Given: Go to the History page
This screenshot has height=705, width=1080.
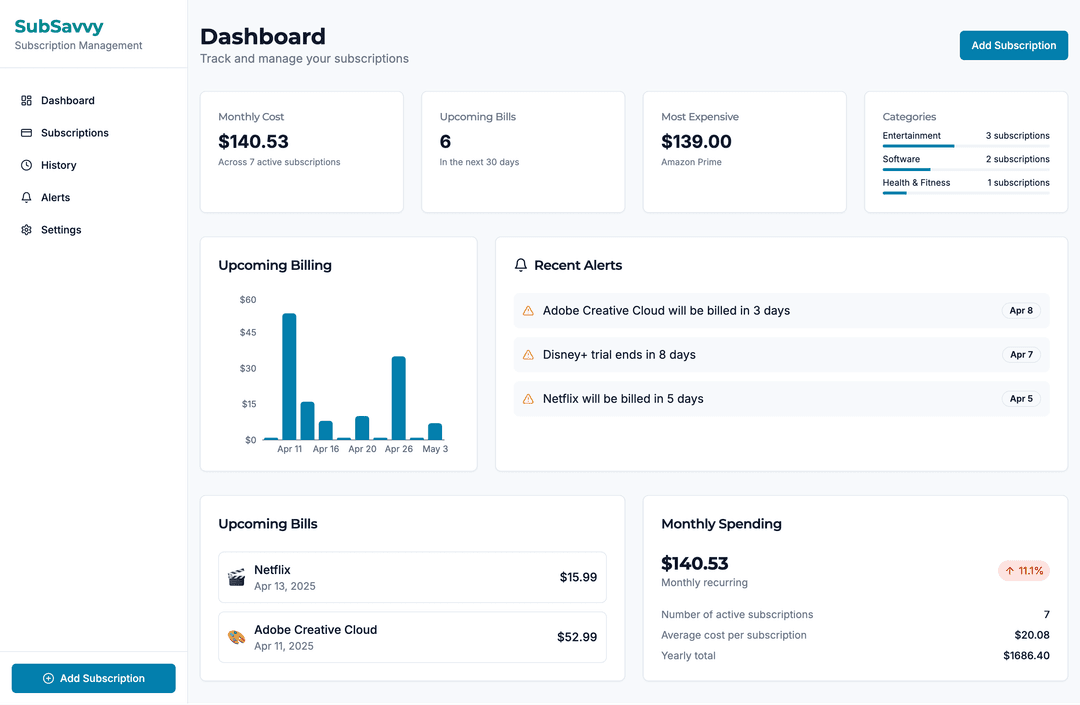Looking at the screenshot, I should [58, 165].
